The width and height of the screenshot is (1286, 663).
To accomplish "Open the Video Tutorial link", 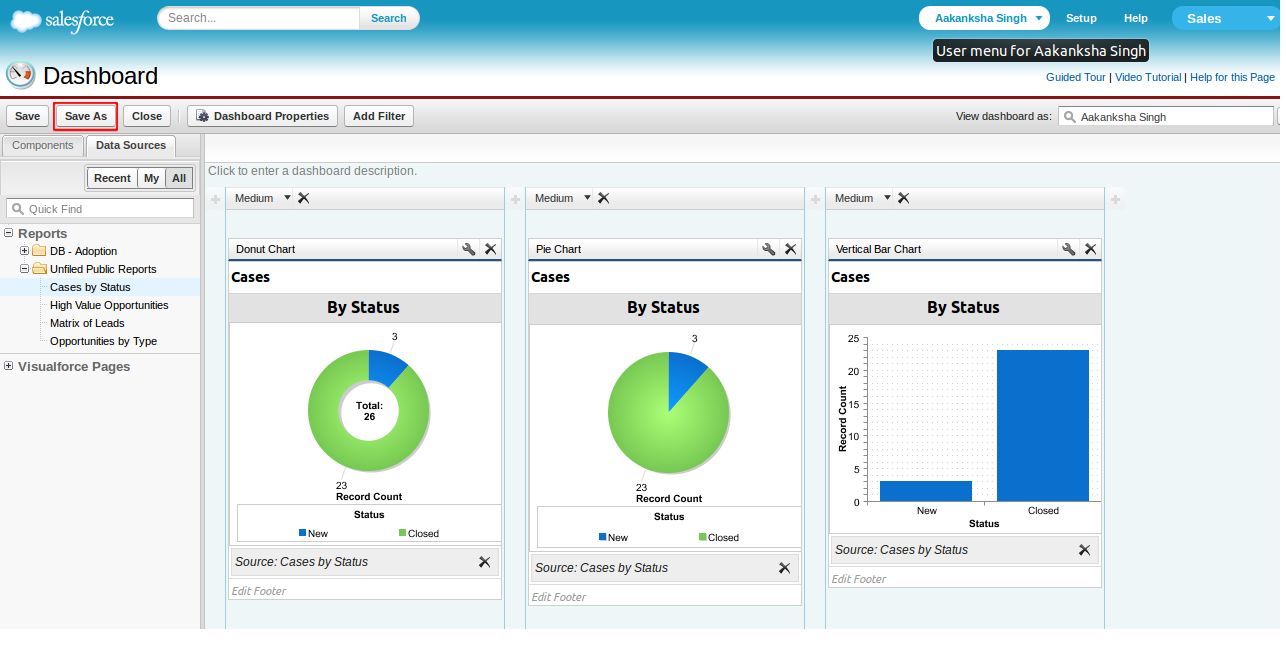I will coord(1147,77).
